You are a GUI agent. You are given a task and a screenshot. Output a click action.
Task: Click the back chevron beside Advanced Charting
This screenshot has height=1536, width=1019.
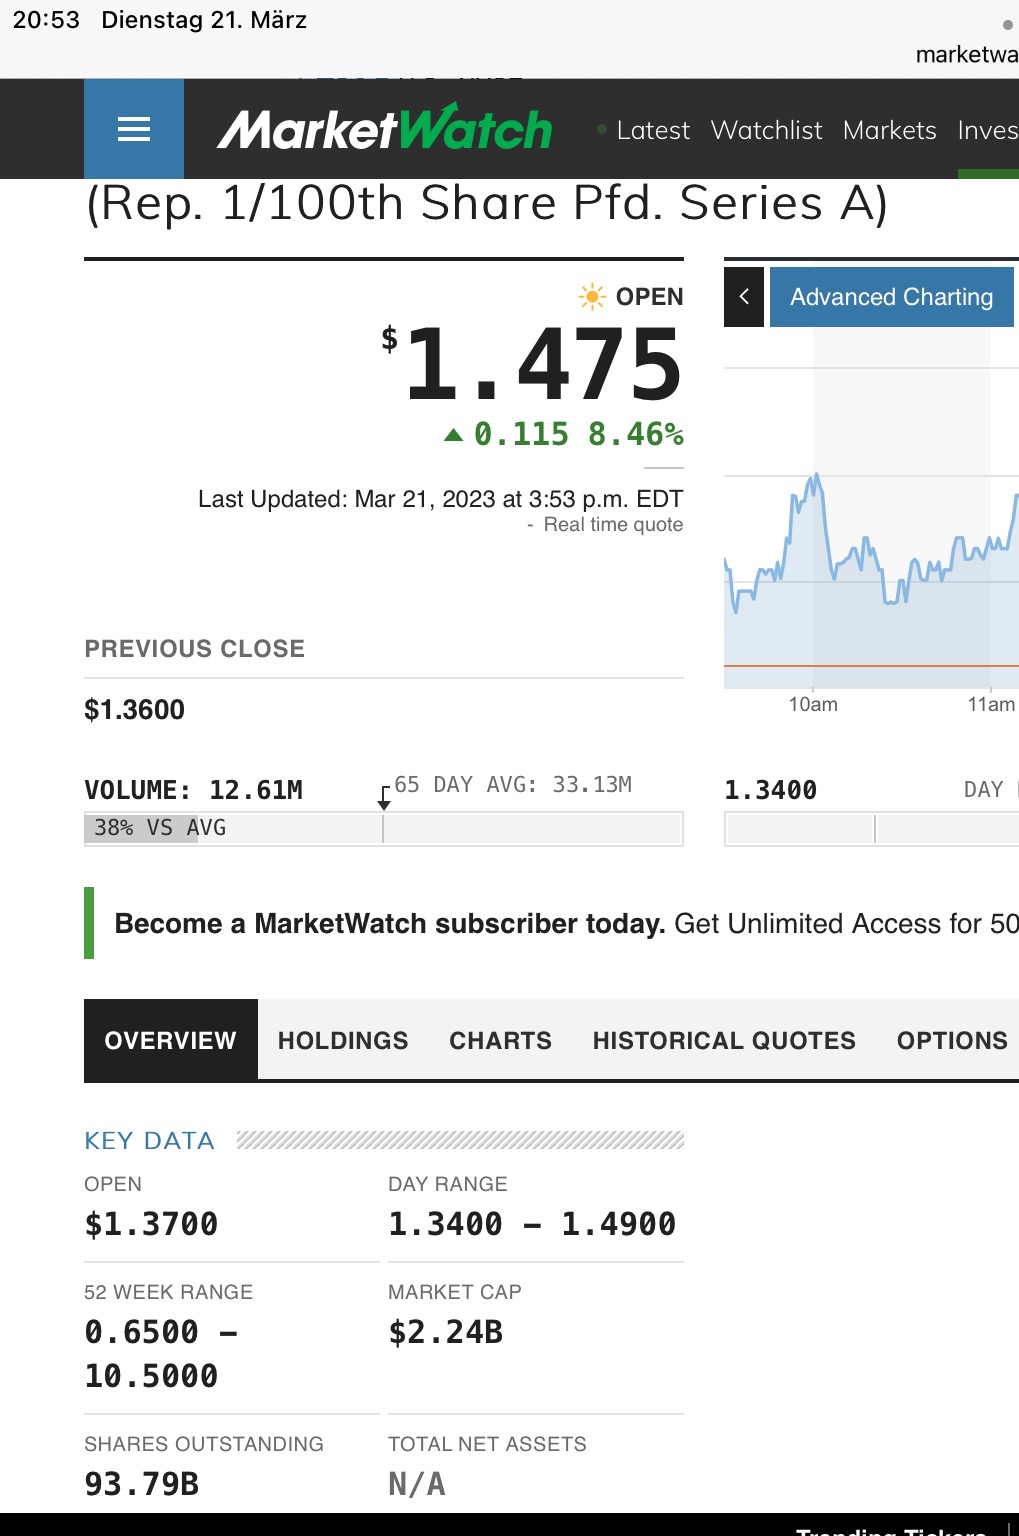pos(743,296)
